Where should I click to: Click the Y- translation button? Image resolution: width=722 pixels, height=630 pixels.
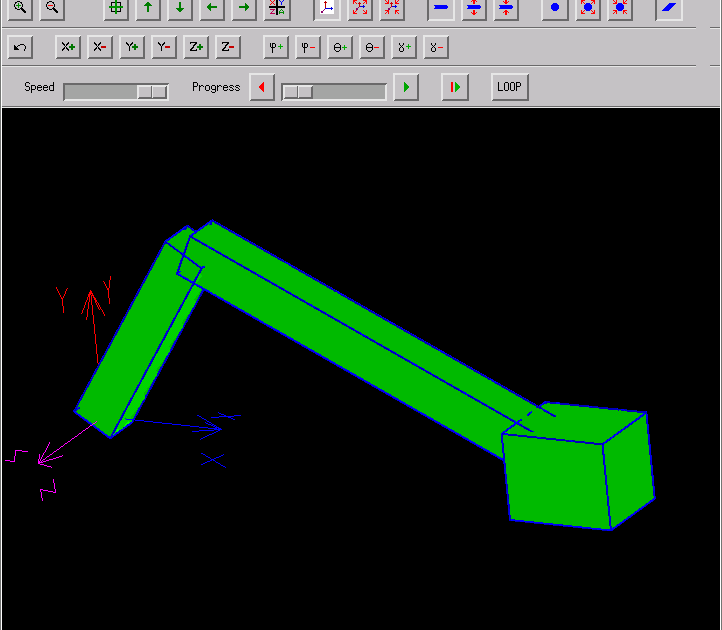(164, 47)
